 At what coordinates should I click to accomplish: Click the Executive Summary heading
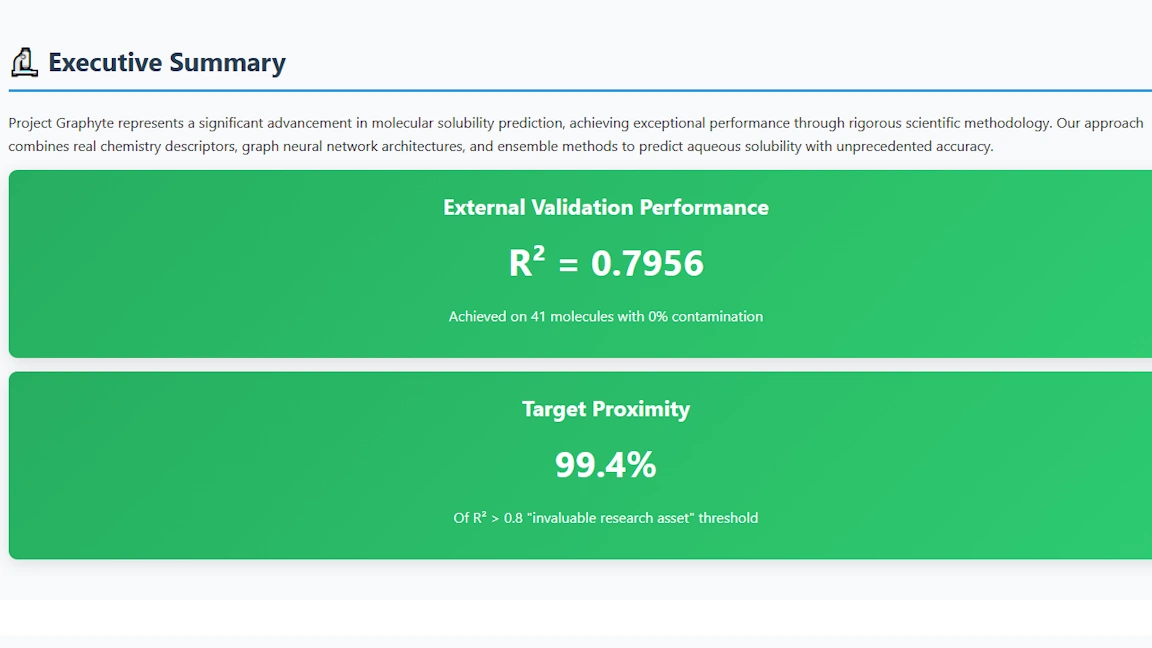point(167,62)
